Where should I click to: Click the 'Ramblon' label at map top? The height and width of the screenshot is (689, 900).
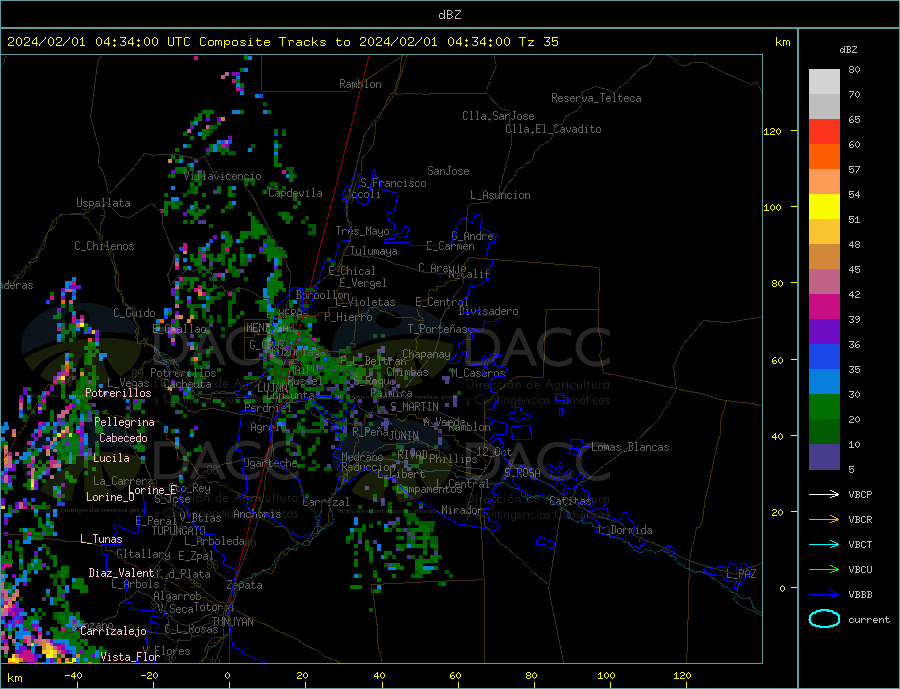360,84
